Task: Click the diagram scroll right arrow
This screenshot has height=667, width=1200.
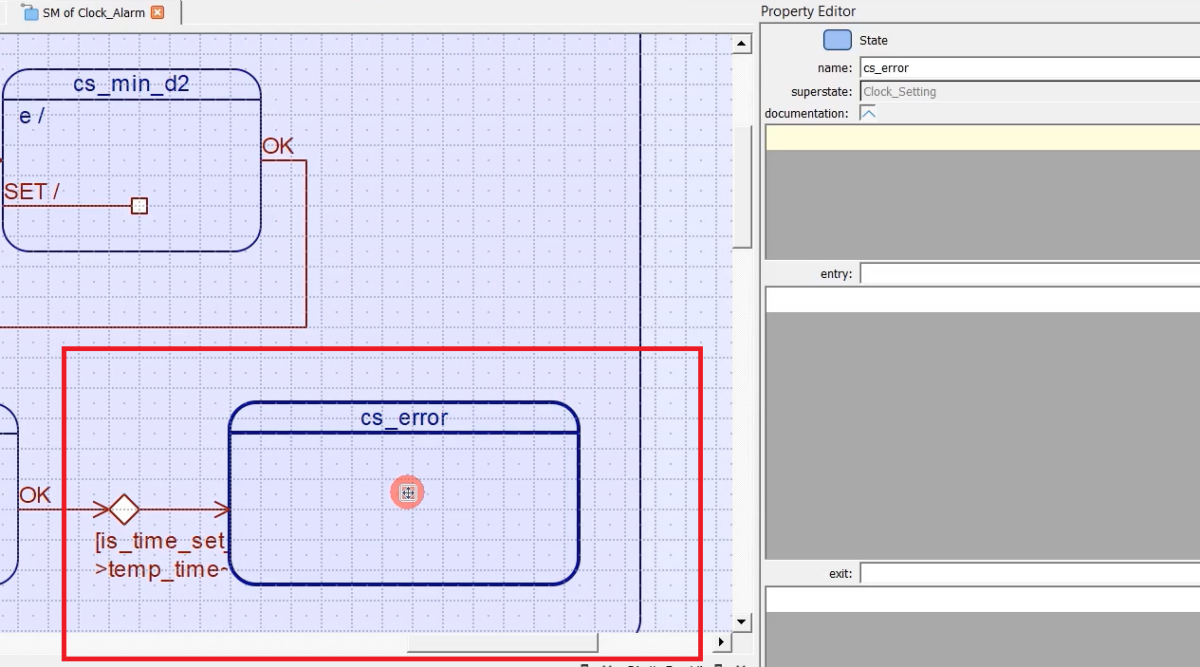Action: click(722, 641)
